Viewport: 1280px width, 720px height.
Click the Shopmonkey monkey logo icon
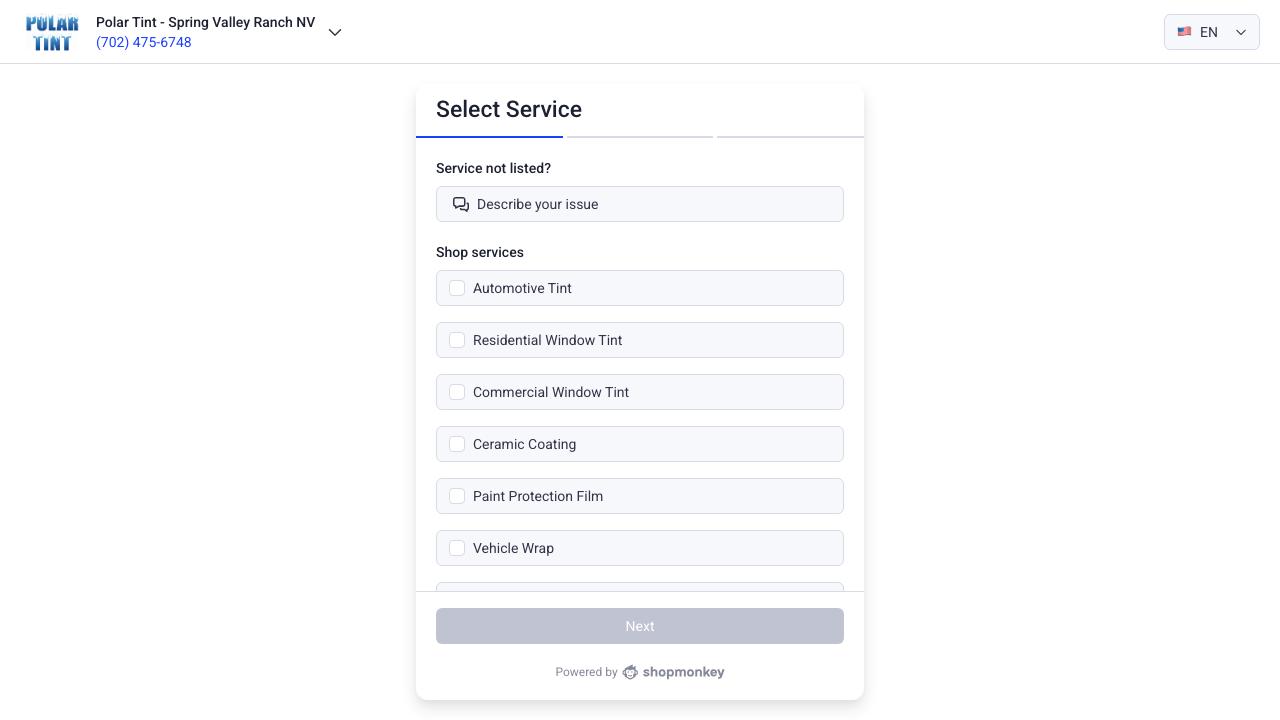click(630, 672)
